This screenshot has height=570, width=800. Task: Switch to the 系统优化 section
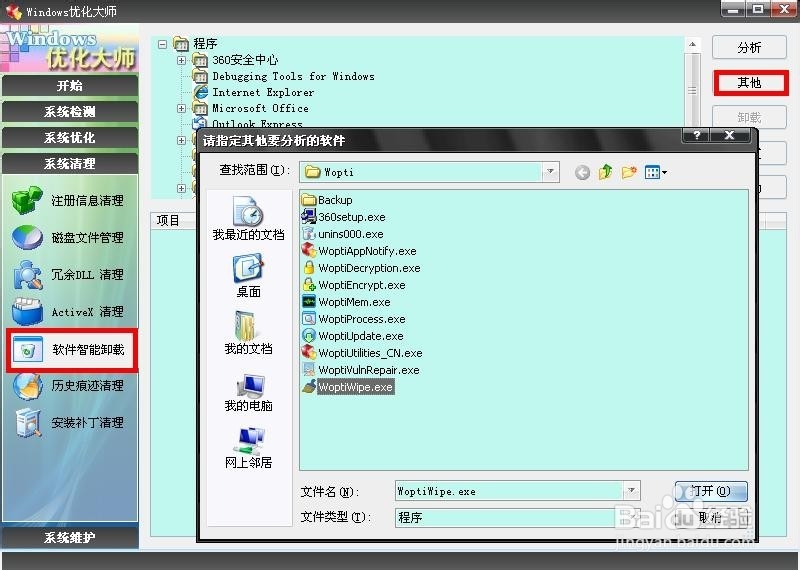(x=70, y=138)
